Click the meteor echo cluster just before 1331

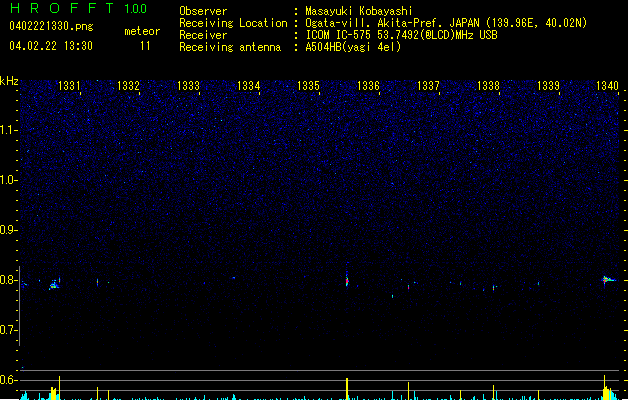tap(55, 284)
